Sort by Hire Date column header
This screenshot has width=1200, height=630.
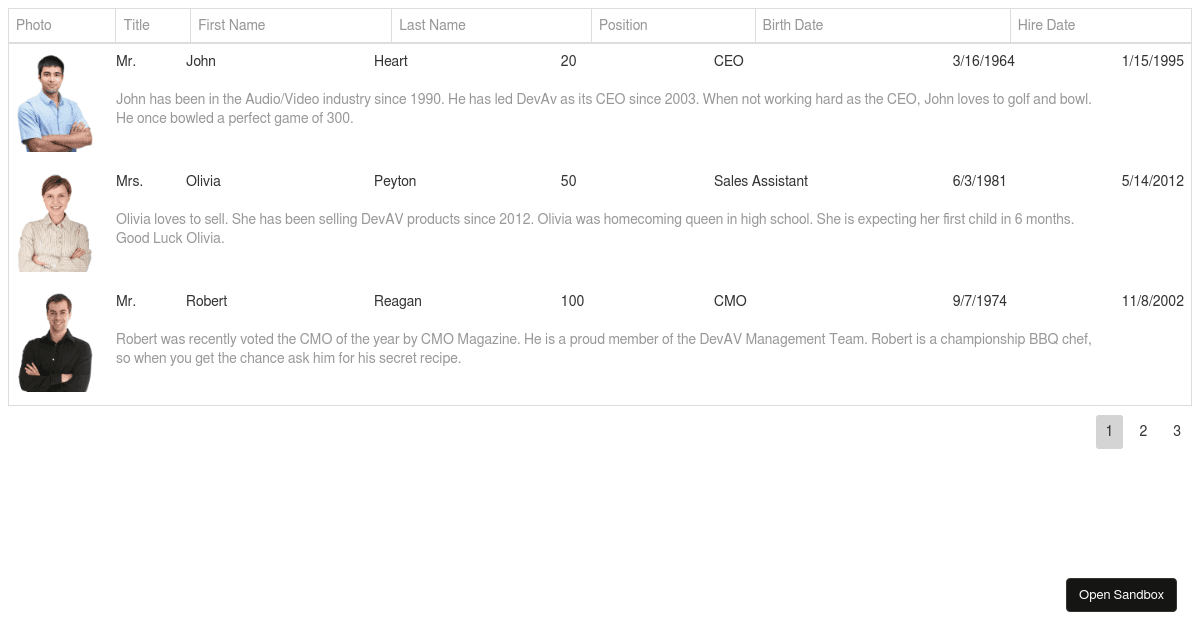pos(1100,25)
